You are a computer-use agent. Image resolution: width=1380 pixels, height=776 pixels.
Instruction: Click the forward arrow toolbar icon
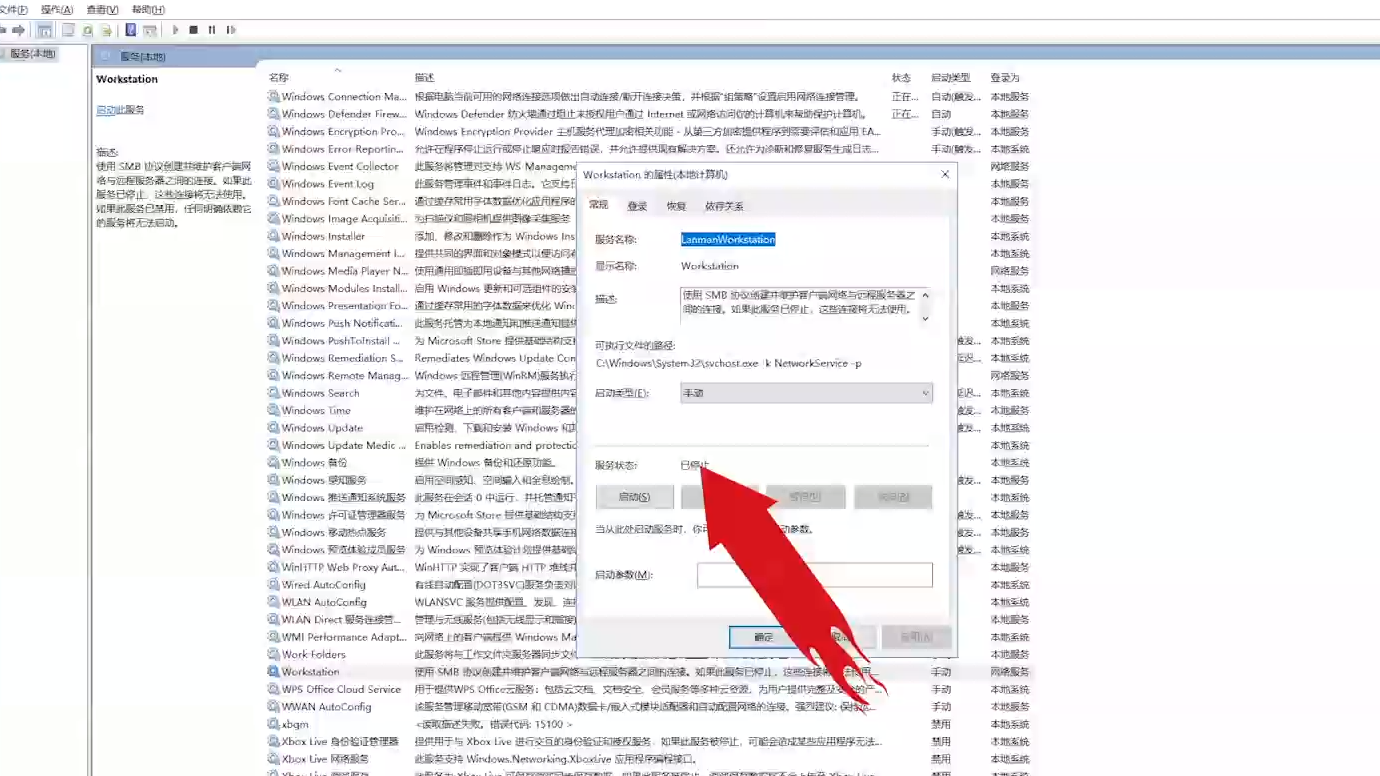point(18,30)
